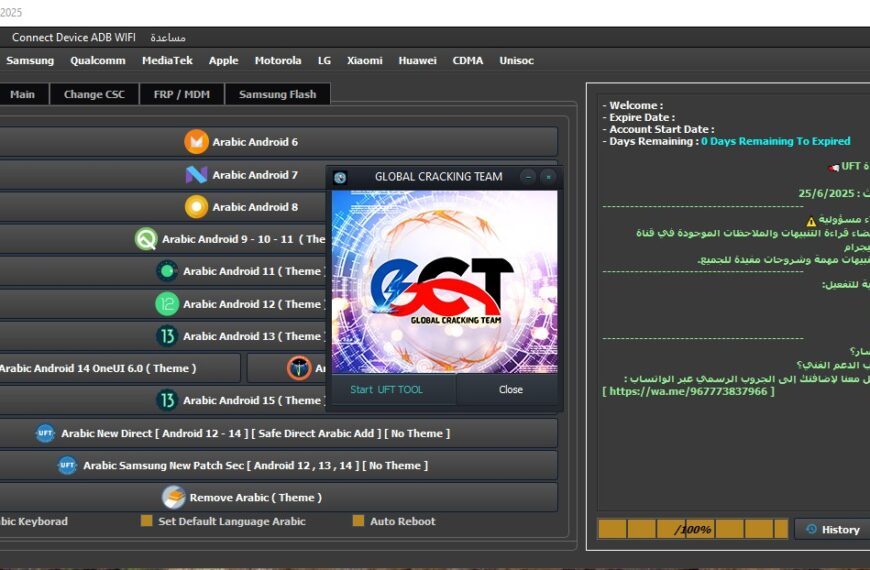Open the wa.me/967773837966 WhatsApp link
The width and height of the screenshot is (870, 570).
[x=688, y=391]
